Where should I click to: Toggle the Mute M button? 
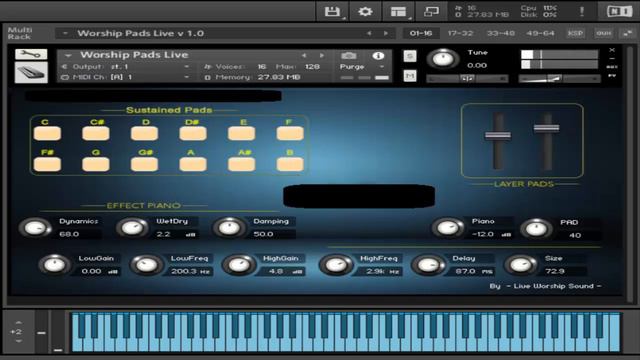[410, 76]
